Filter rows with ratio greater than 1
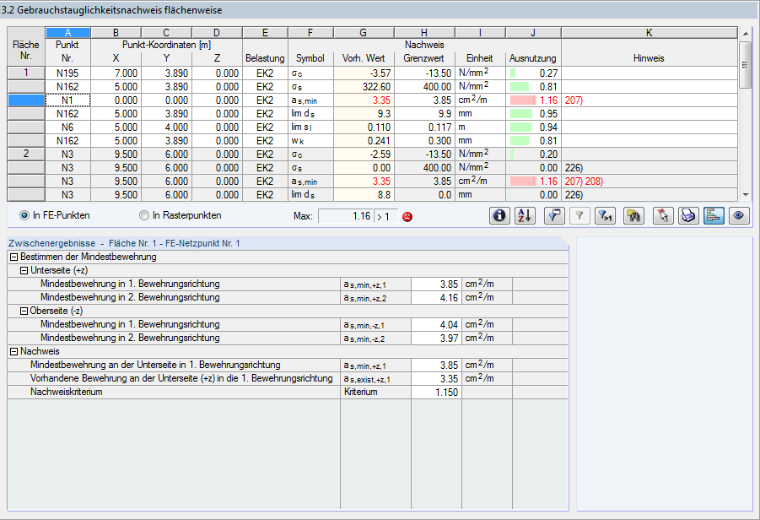760x520 pixels. pyautogui.click(x=605, y=216)
